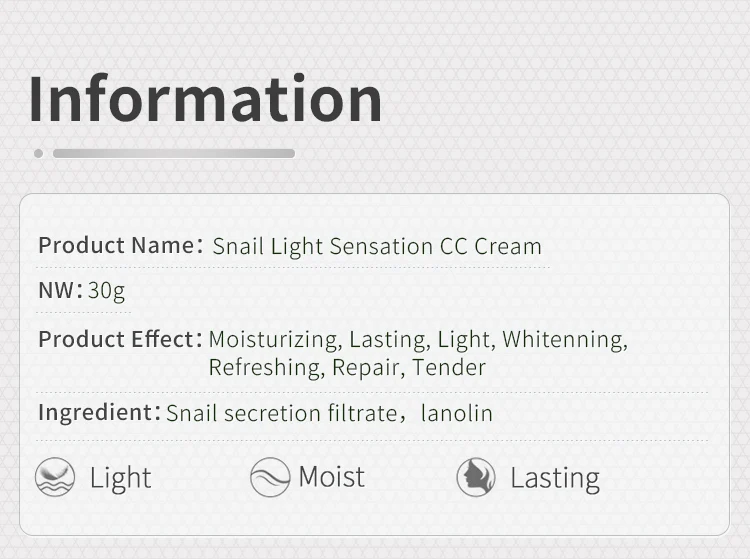Click the 30g net weight value
Viewport: 750px width, 559px height.
pyautogui.click(x=106, y=291)
